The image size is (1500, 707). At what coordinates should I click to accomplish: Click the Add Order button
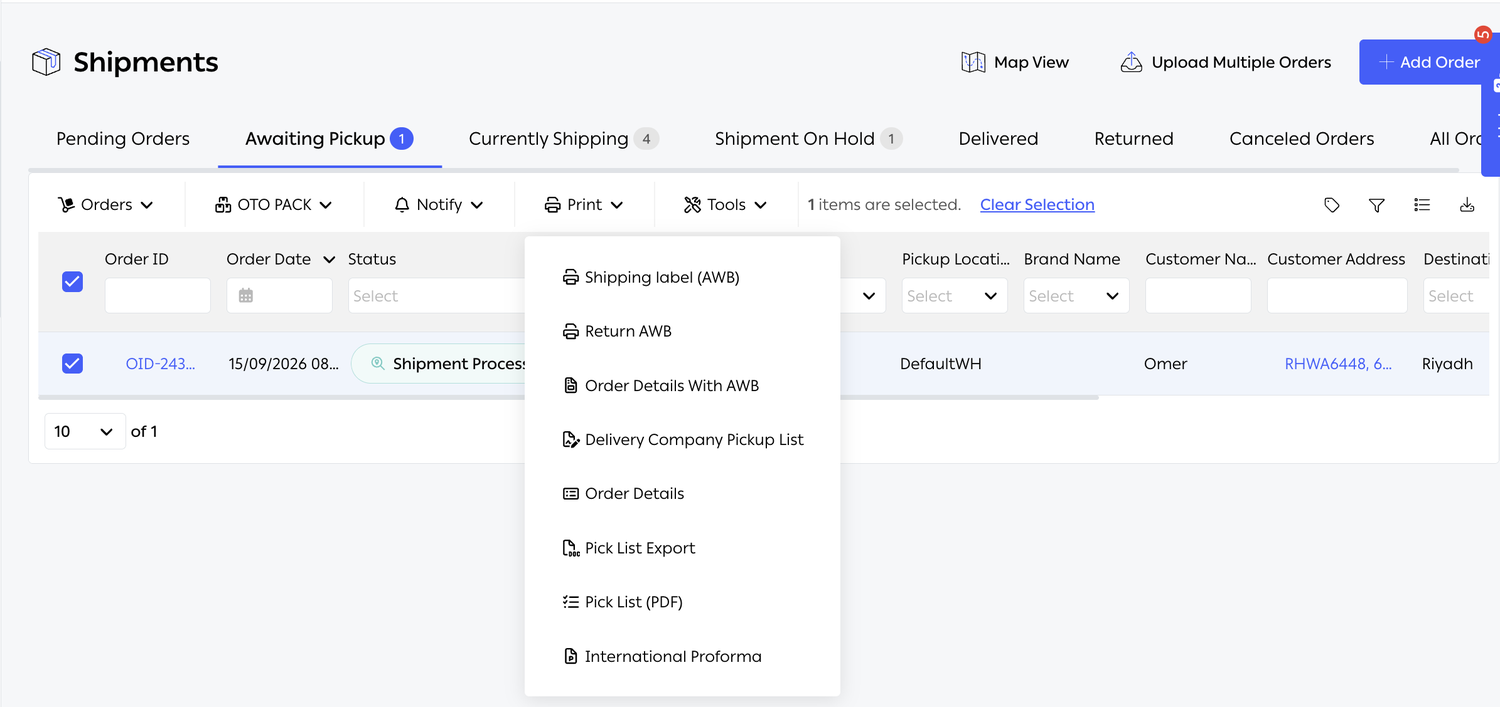coord(1429,62)
